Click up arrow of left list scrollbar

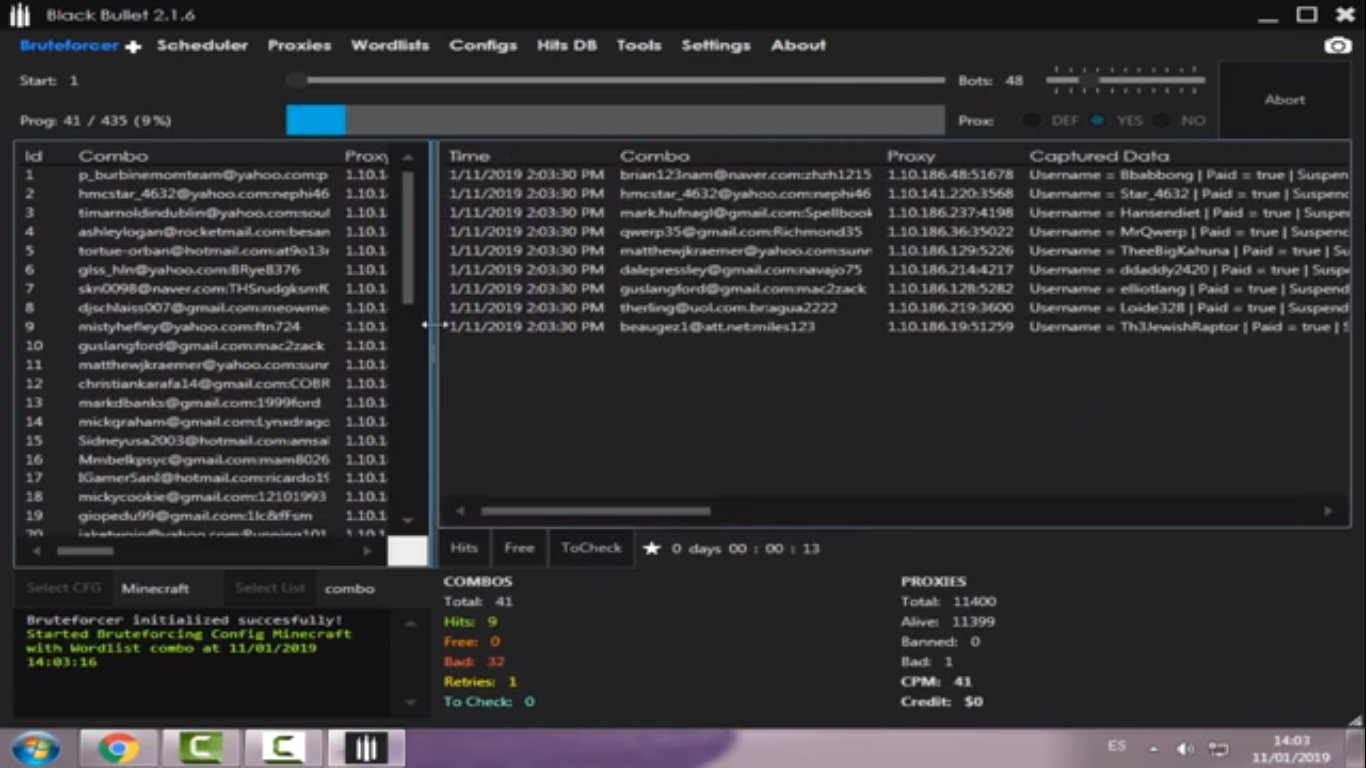click(x=407, y=157)
